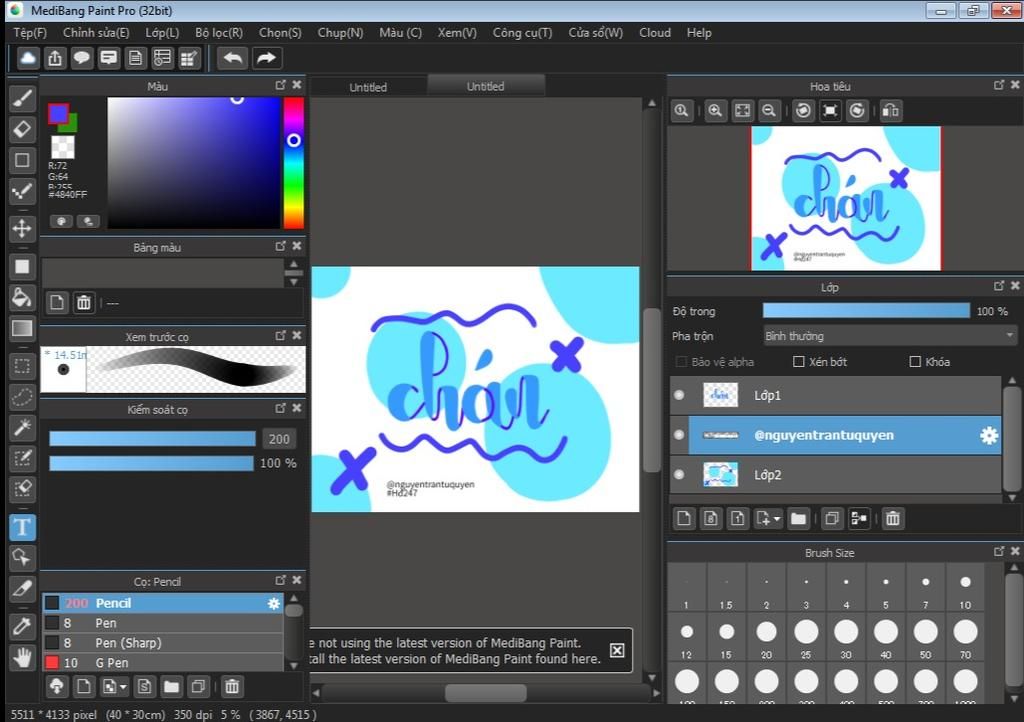The height and width of the screenshot is (722, 1024).
Task: Open the add brush dropdown arrow
Action: click(123, 687)
